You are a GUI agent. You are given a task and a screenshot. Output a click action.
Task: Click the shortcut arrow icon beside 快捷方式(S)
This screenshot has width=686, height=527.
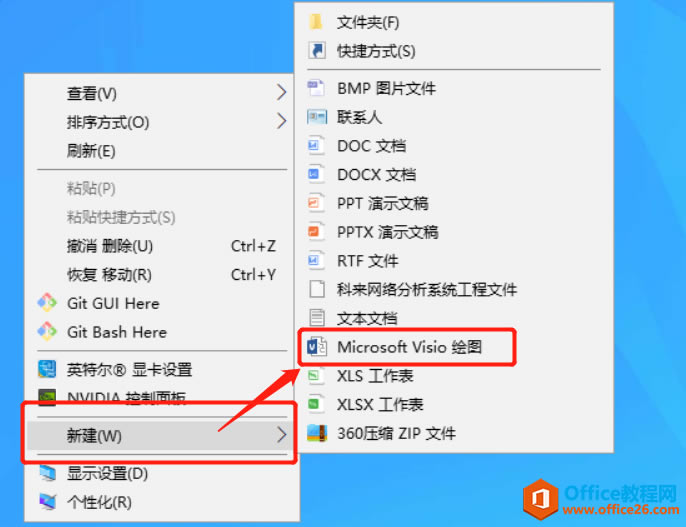[x=317, y=51]
